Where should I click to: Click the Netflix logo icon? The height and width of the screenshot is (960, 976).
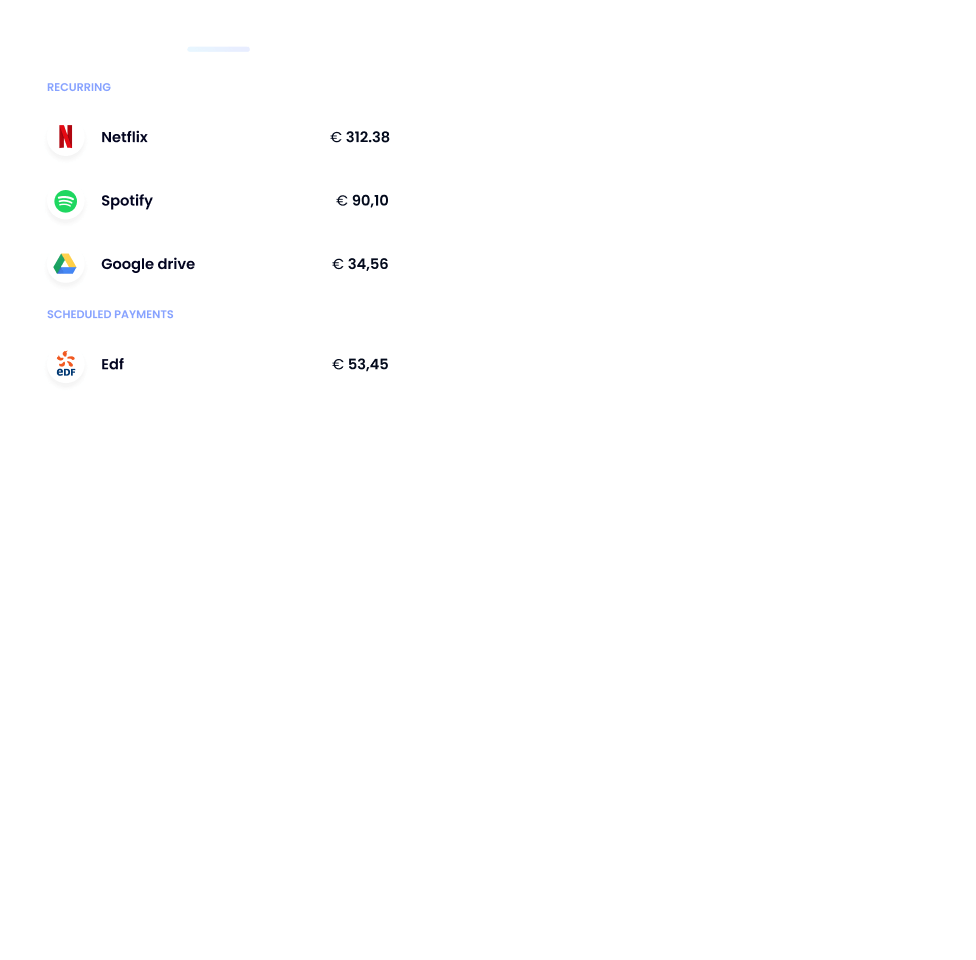tap(65, 137)
